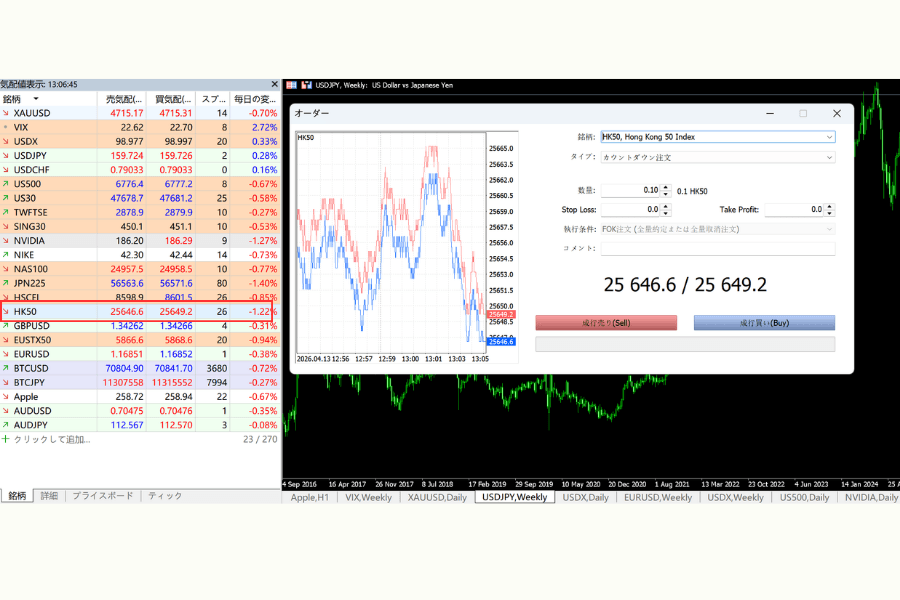The height and width of the screenshot is (600, 900).
Task: Click the down-arrow icon beside NVIDIA
Action: (x=5, y=241)
